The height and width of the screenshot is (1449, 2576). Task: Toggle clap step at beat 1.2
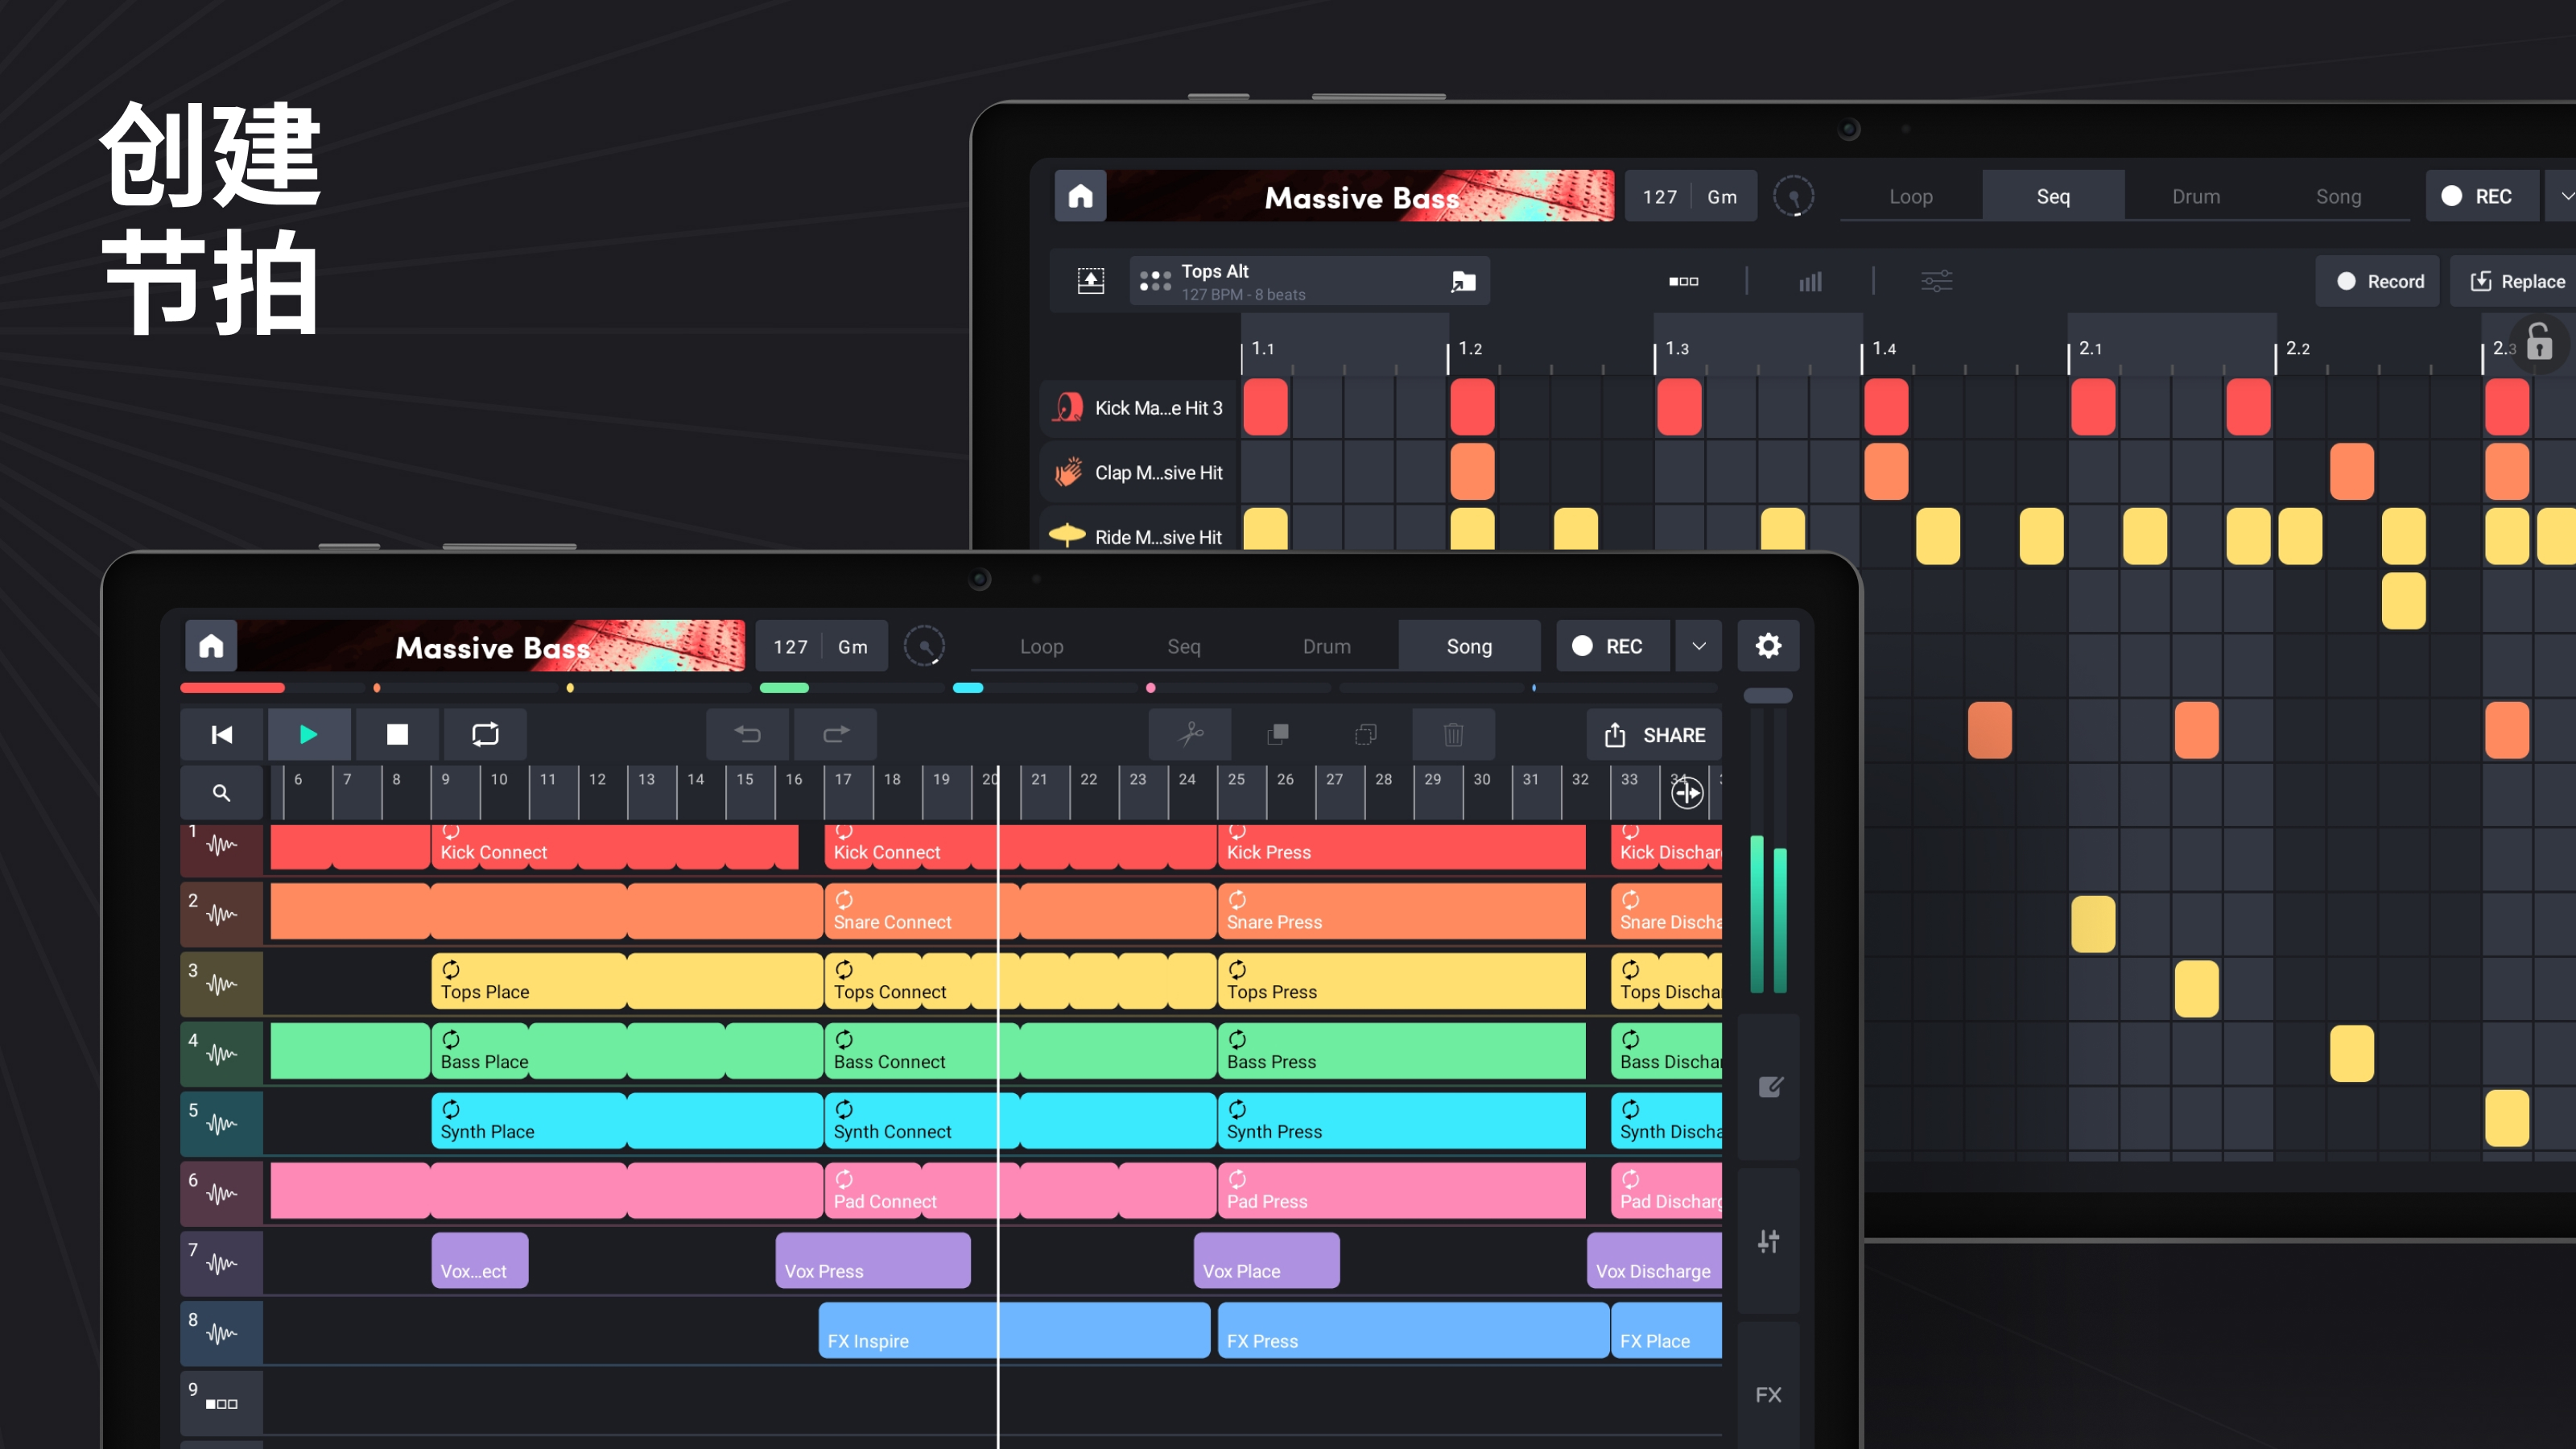tap(1472, 472)
